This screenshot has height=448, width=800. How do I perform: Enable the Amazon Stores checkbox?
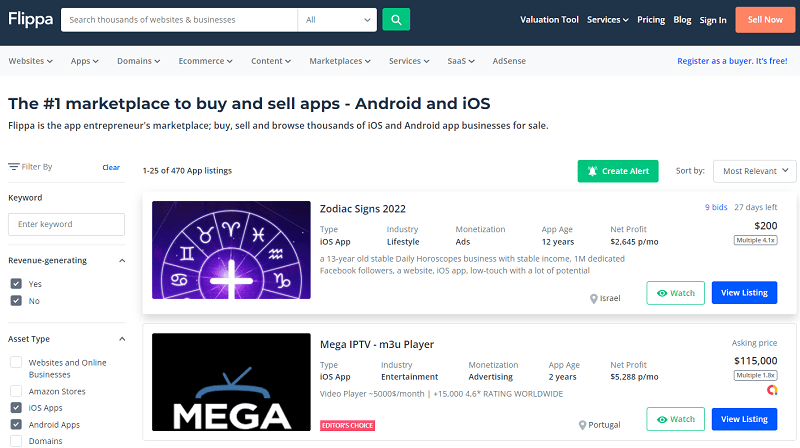coord(16,391)
